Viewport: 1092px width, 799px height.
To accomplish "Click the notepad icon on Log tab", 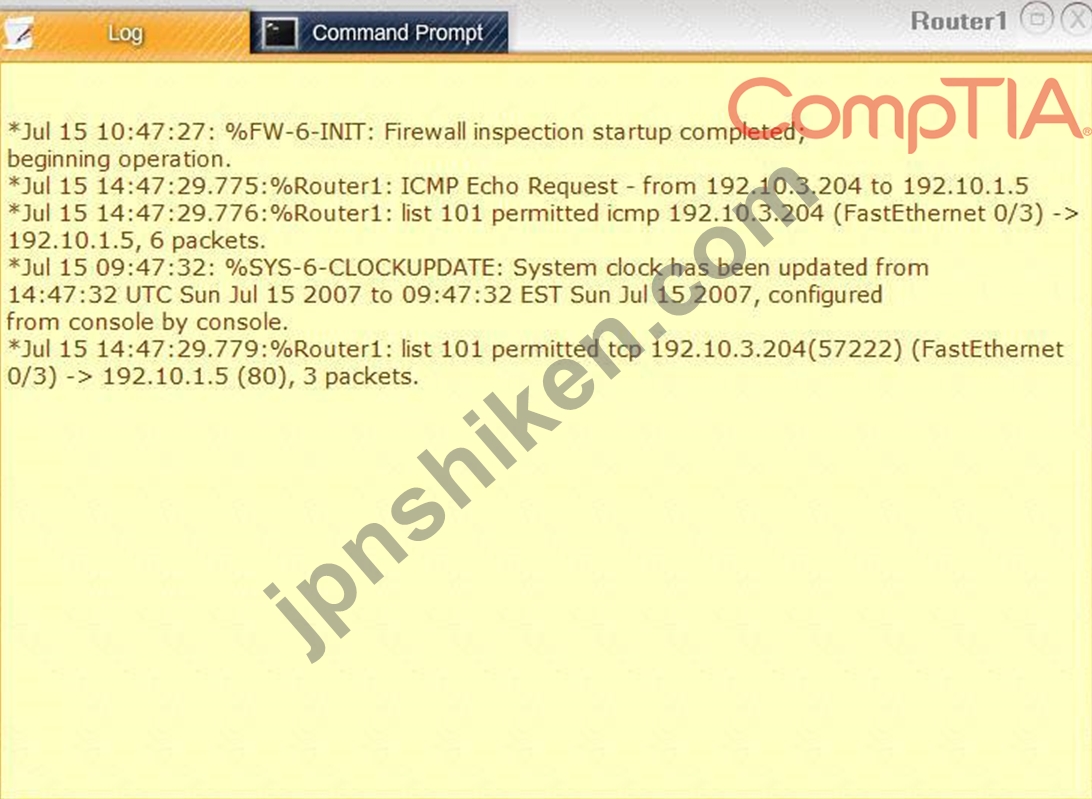I will pos(19,33).
